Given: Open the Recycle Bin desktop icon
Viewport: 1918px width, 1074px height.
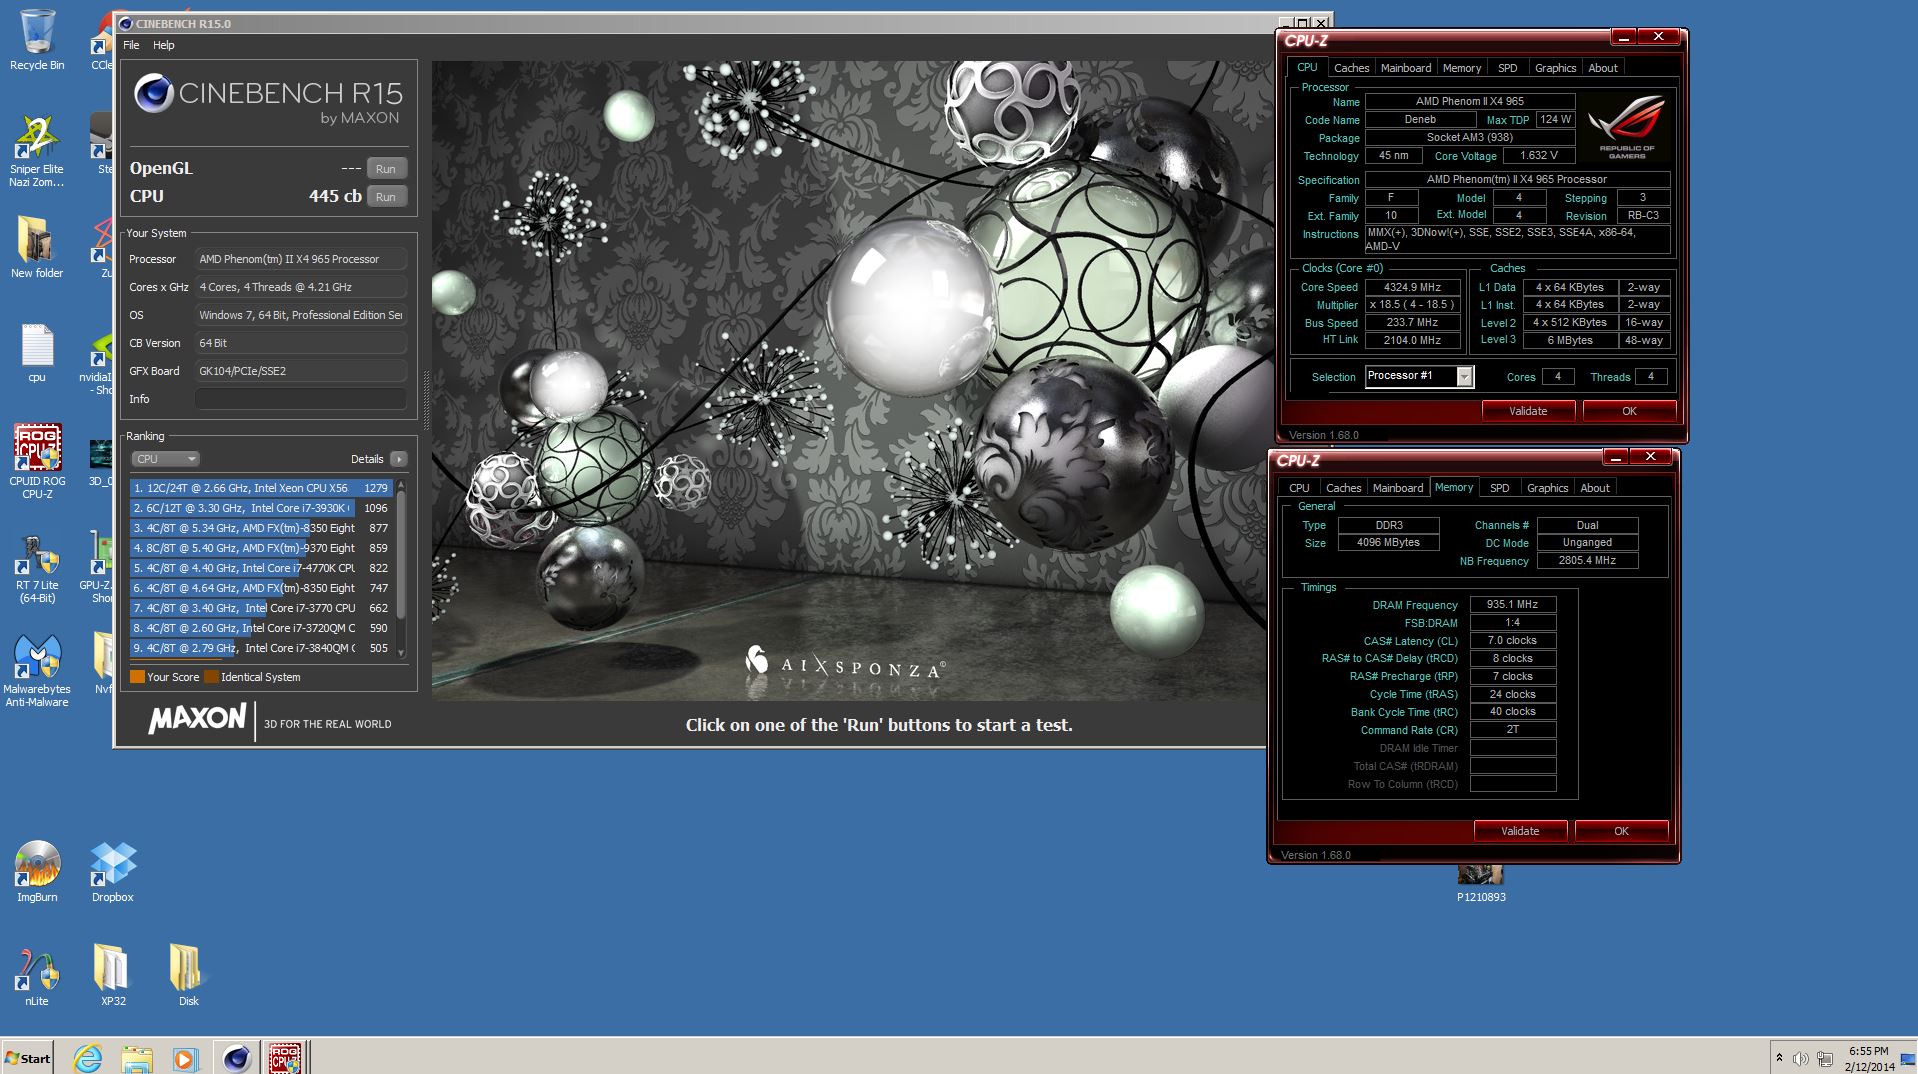Looking at the screenshot, I should click(x=37, y=40).
